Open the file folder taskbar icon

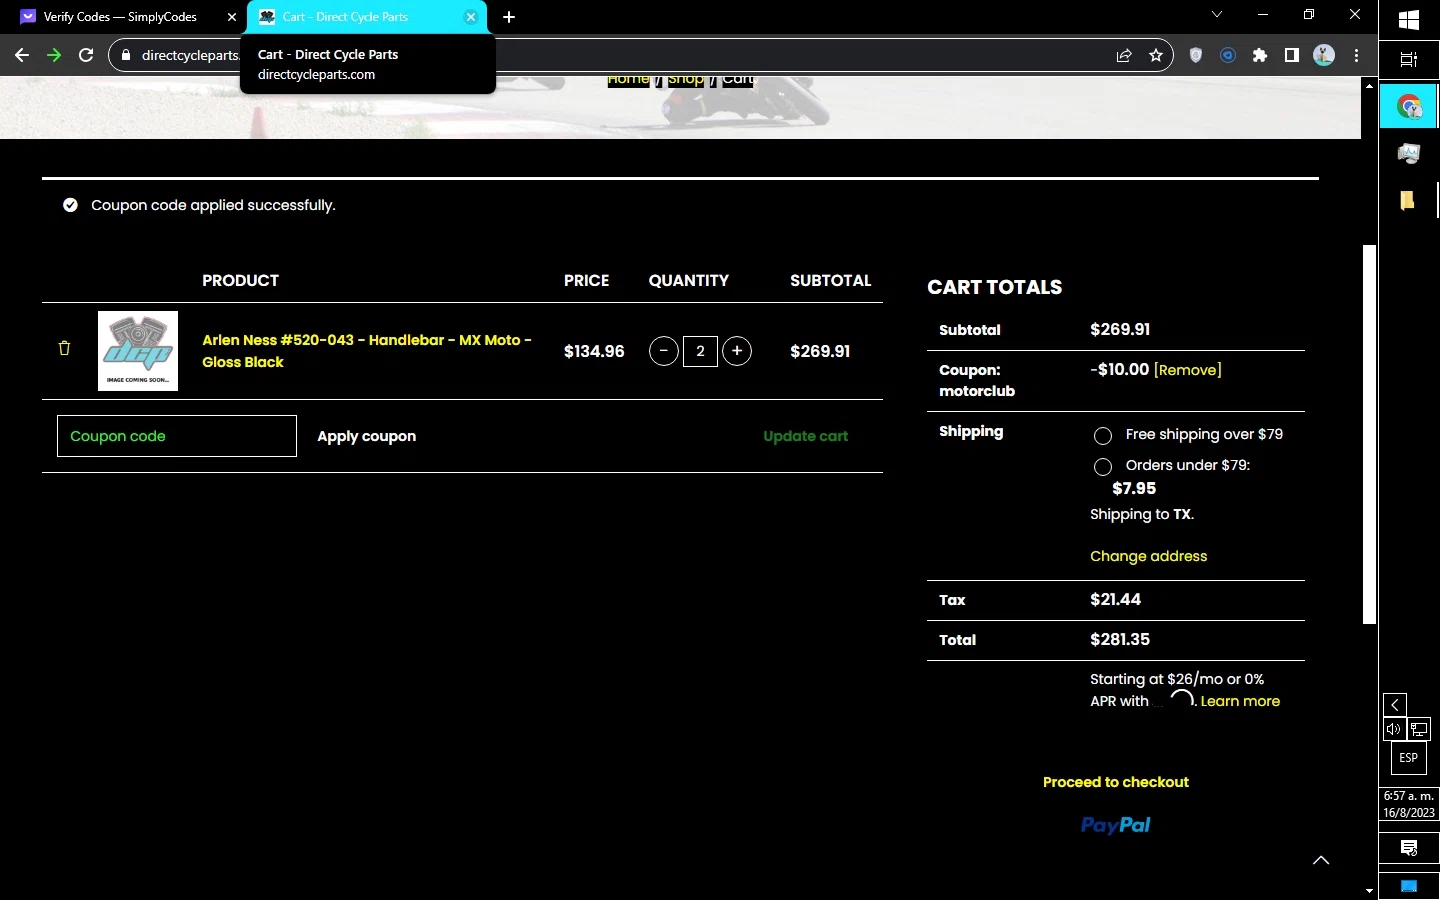pos(1409,201)
